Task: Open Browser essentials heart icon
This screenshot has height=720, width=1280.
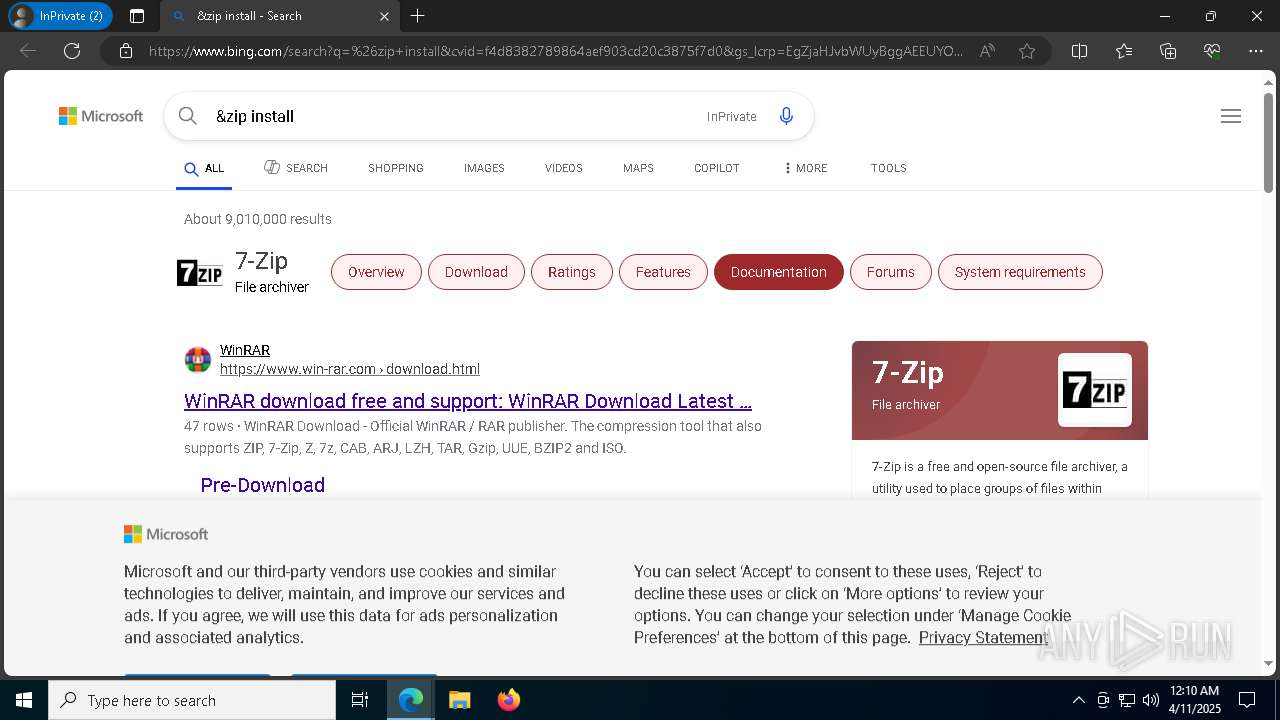Action: [1212, 51]
